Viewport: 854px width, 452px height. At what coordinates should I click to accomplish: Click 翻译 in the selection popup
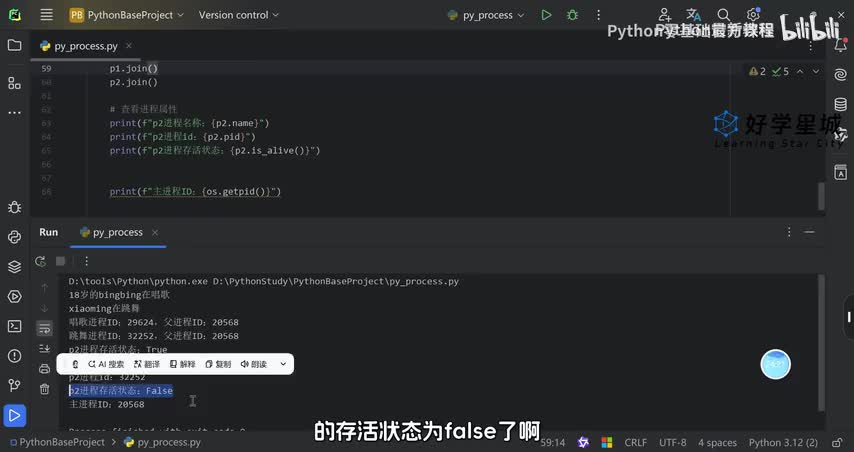[147, 364]
